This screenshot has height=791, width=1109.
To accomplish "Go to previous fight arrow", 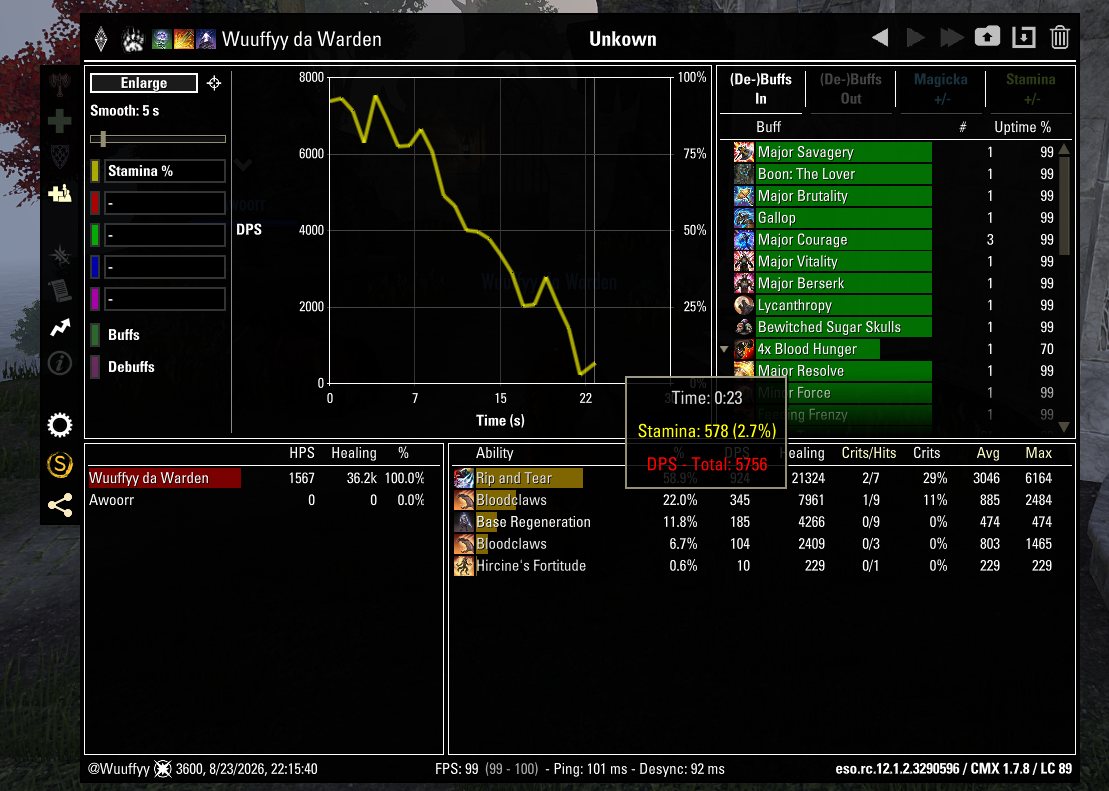I will (x=880, y=37).
